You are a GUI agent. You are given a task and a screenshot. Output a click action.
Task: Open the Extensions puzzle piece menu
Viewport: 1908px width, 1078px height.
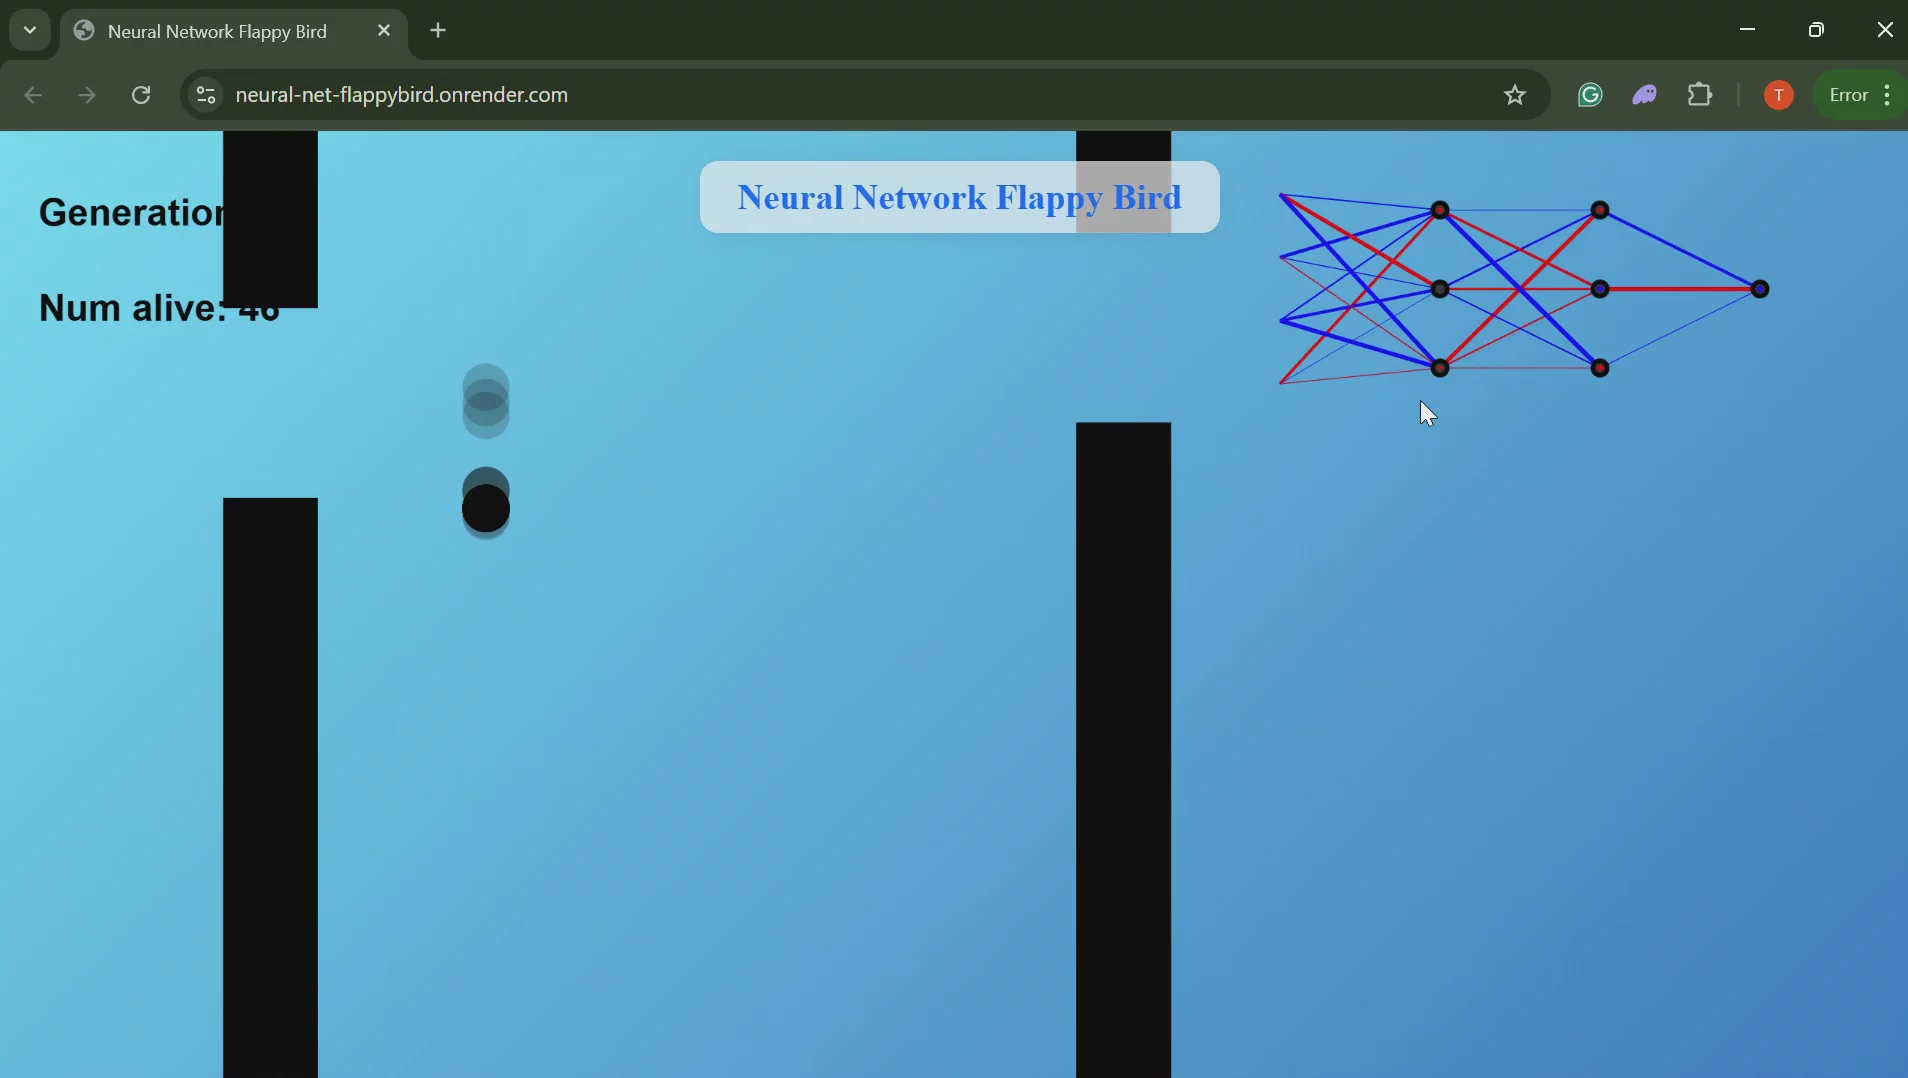pos(1702,95)
